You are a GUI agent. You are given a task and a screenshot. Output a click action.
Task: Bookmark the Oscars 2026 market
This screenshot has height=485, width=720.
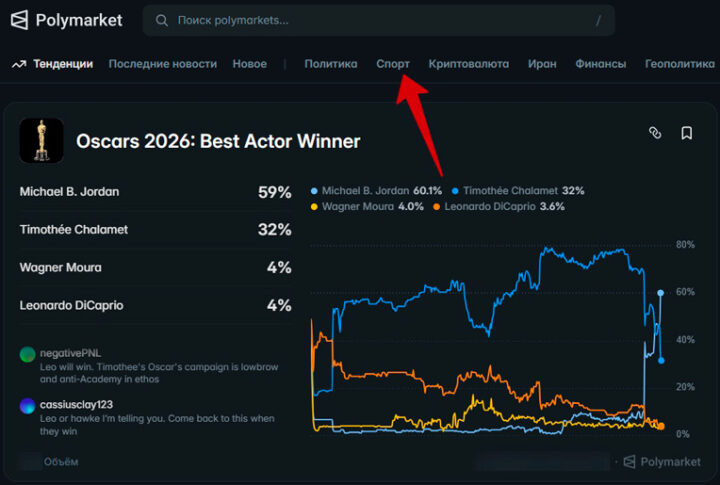[x=687, y=132]
